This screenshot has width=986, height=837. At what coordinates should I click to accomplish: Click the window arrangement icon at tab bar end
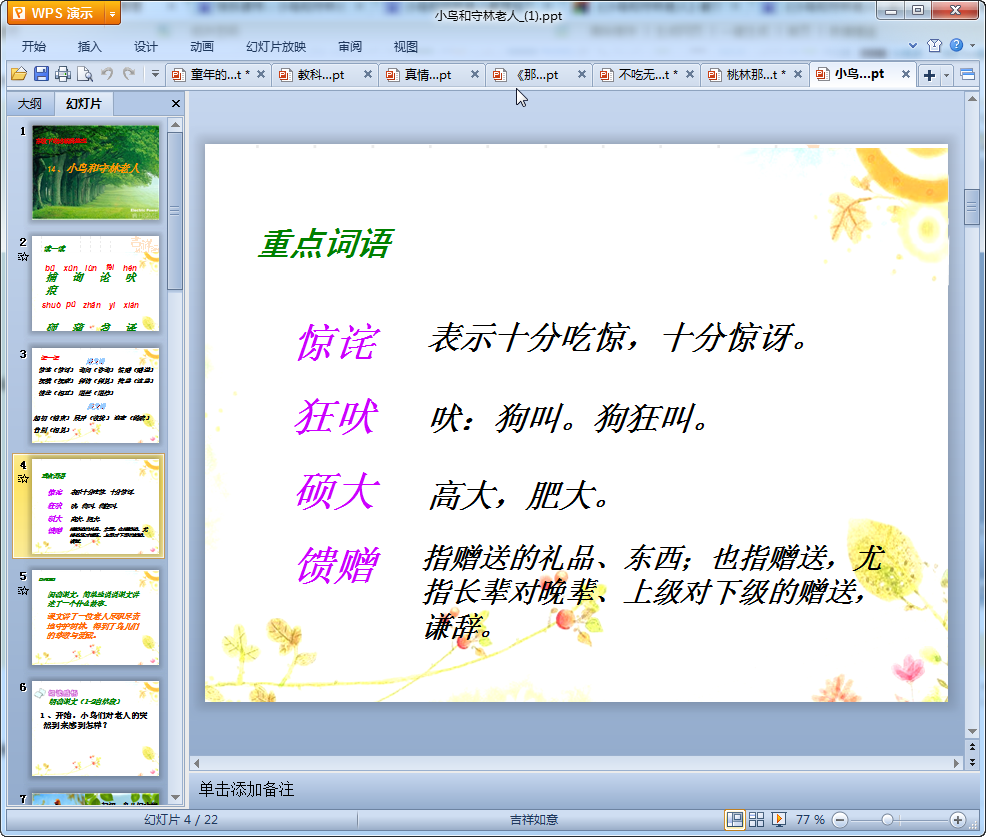click(x=968, y=75)
